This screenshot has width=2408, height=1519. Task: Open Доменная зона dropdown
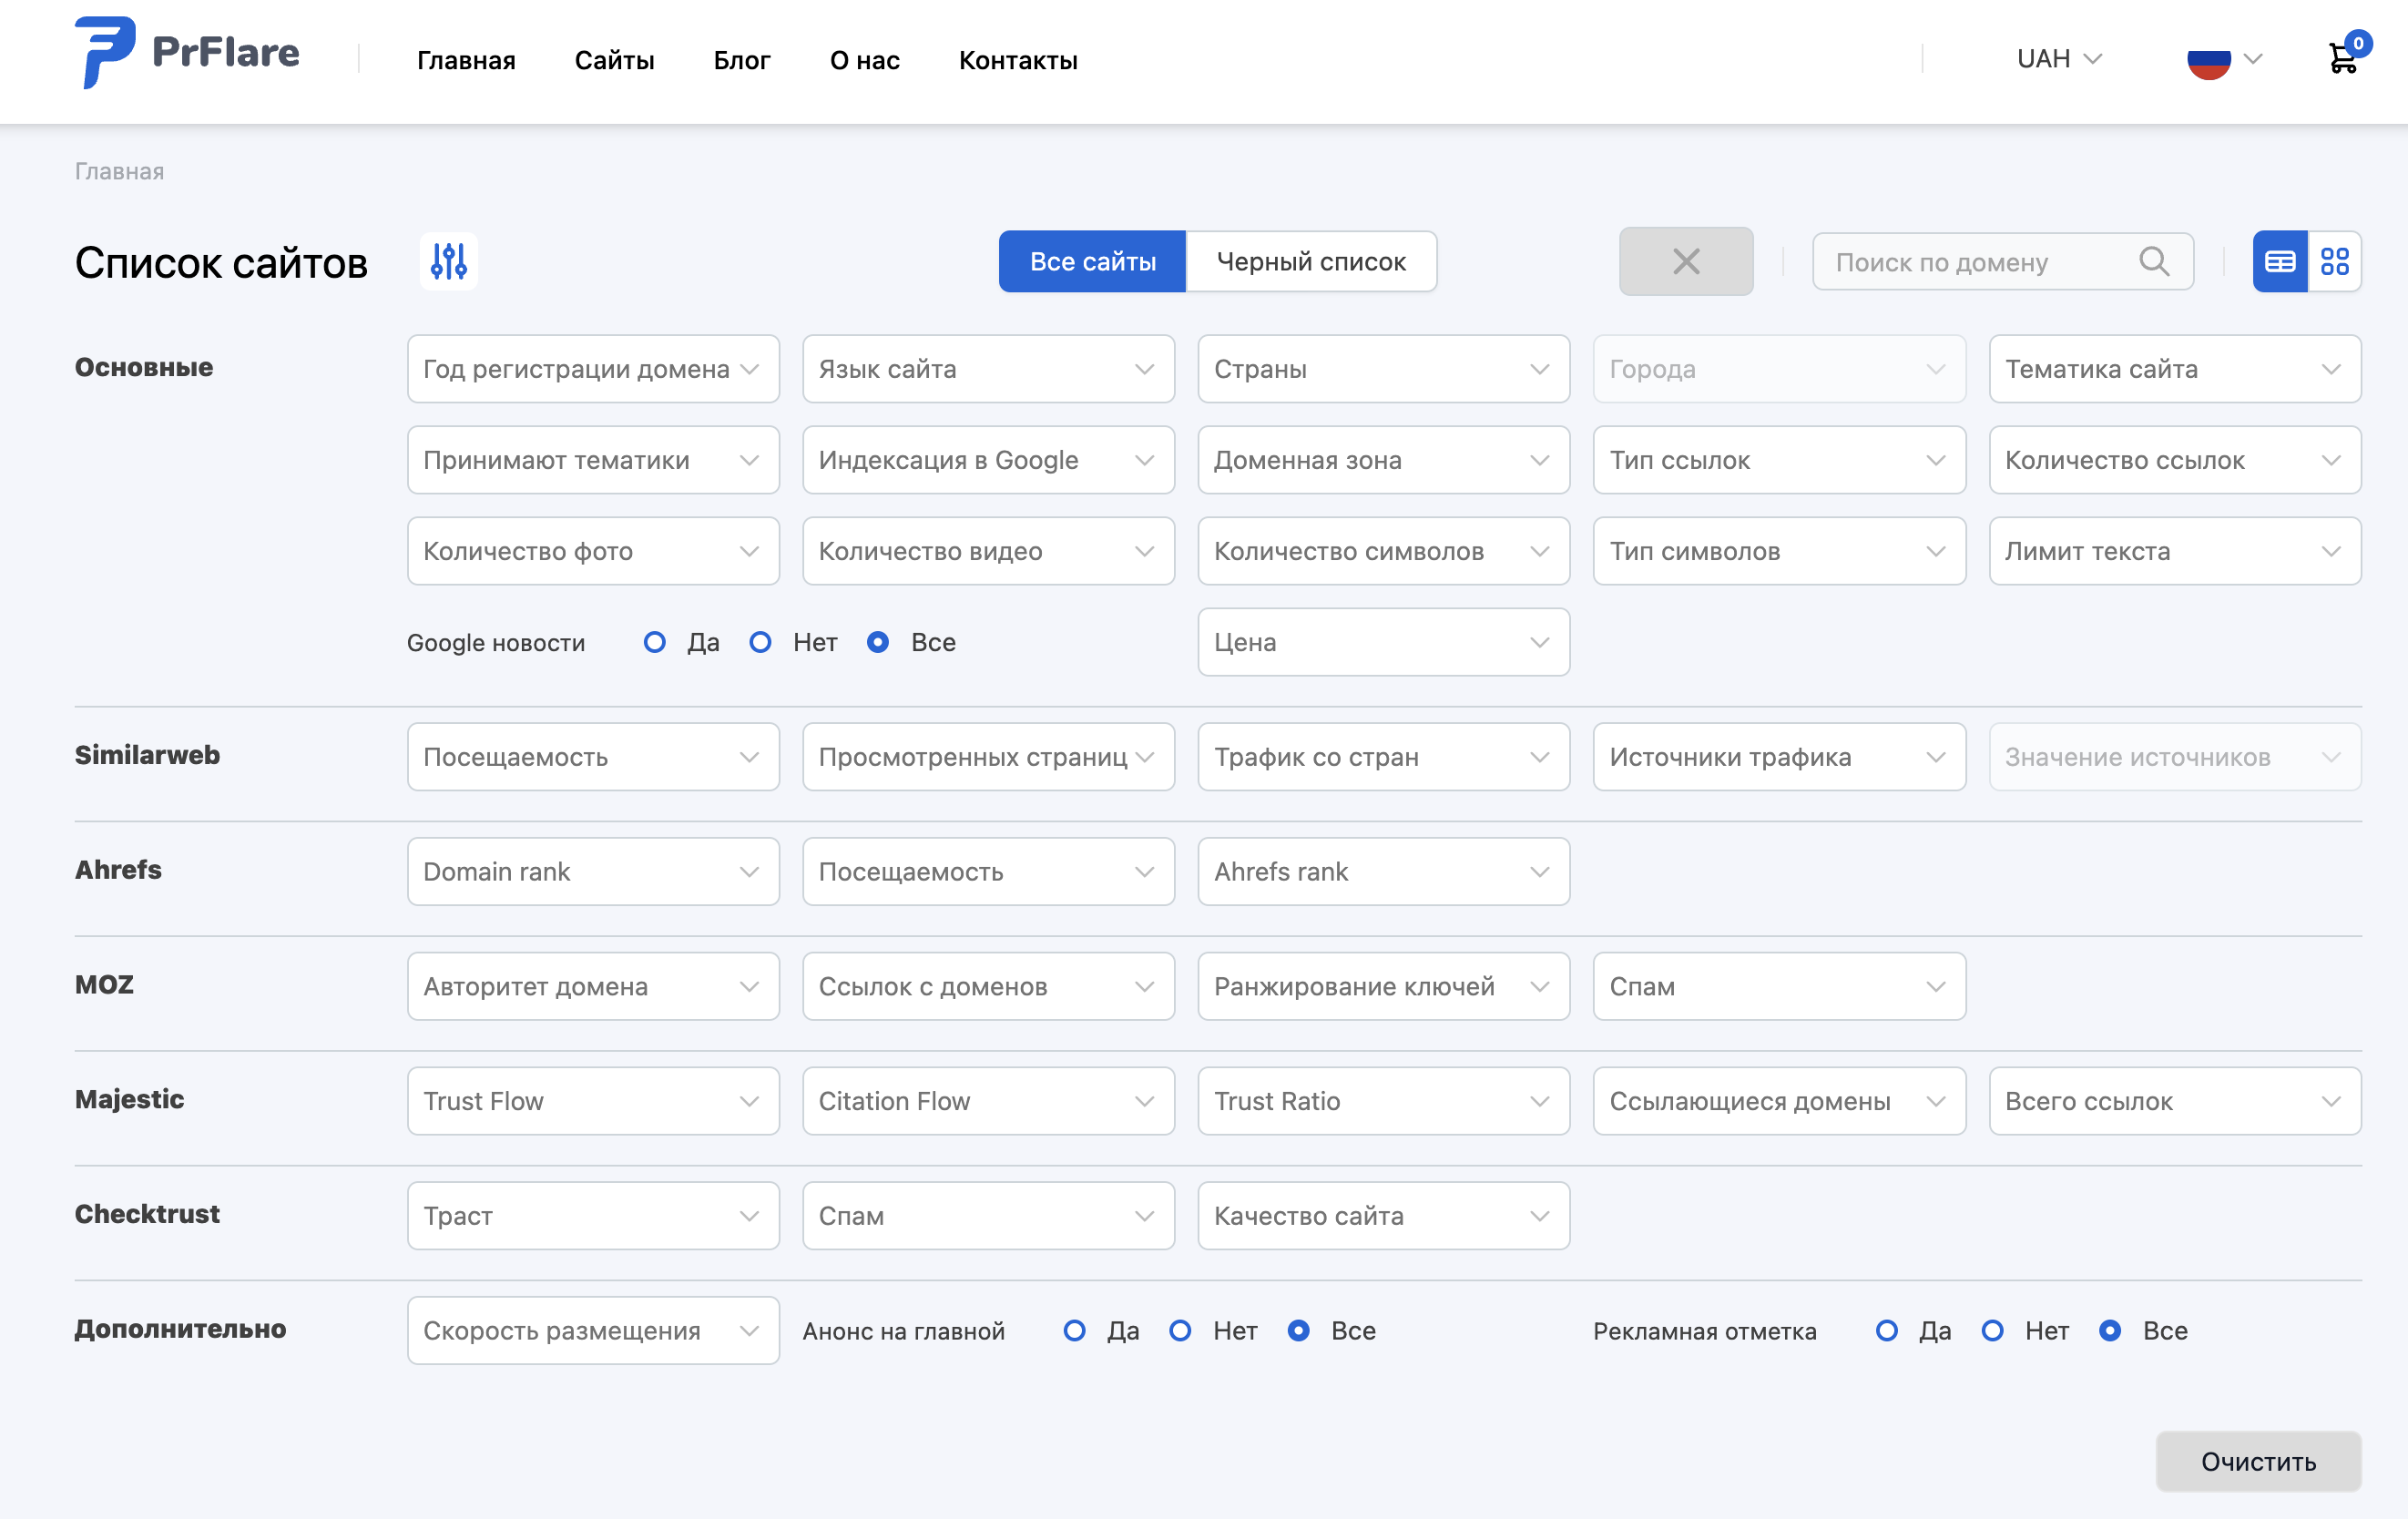(x=1384, y=460)
